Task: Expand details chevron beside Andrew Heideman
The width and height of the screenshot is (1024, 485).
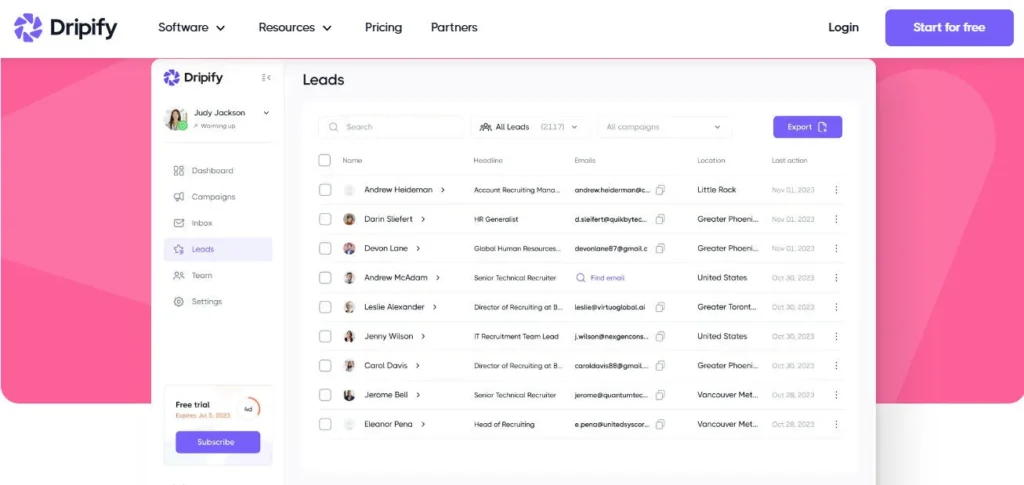Action: (x=443, y=190)
